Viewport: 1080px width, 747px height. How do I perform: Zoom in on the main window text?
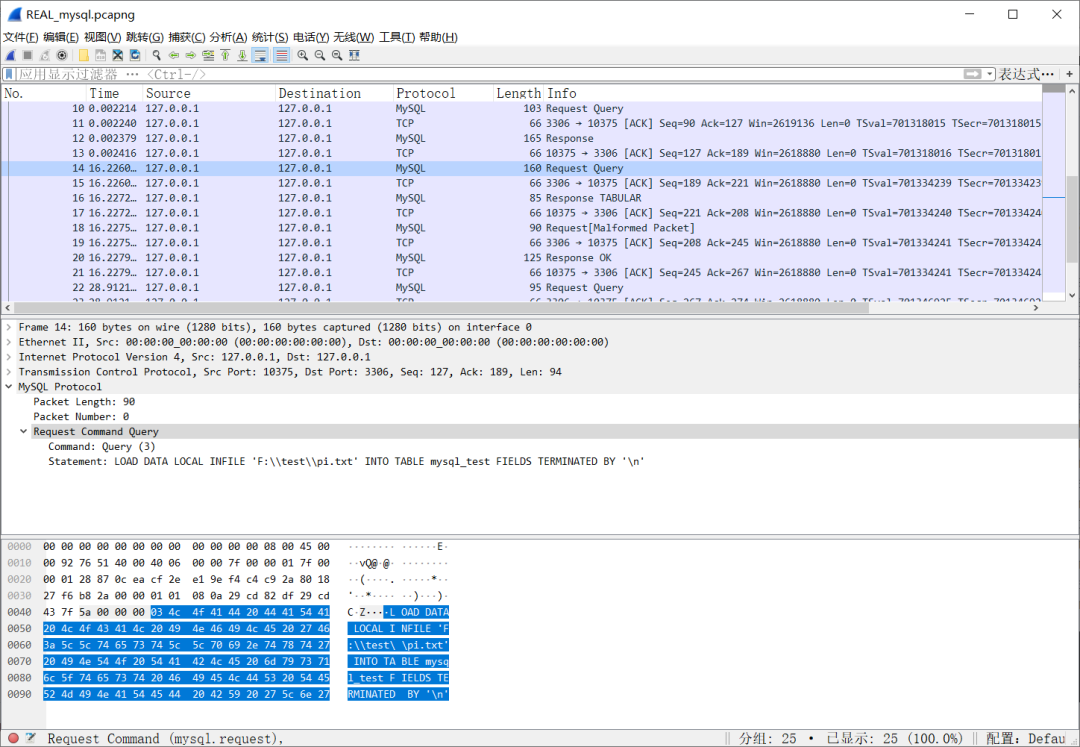pos(302,55)
